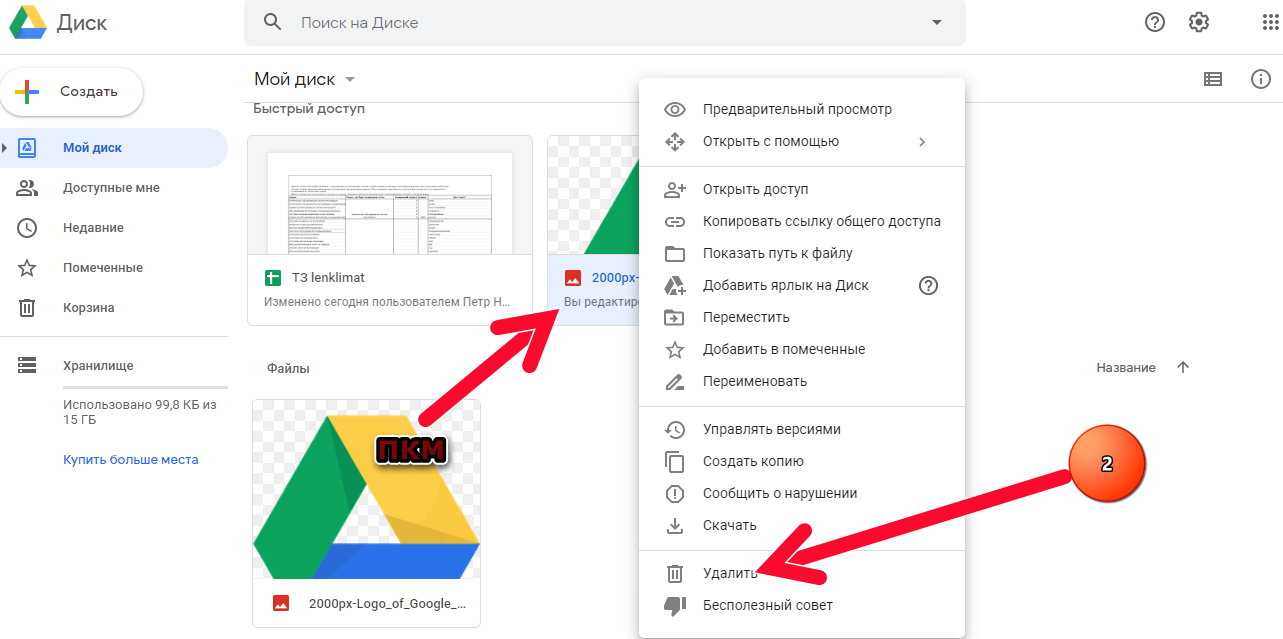Reverse sort order with the up arrow
1283x639 pixels.
coord(1183,368)
